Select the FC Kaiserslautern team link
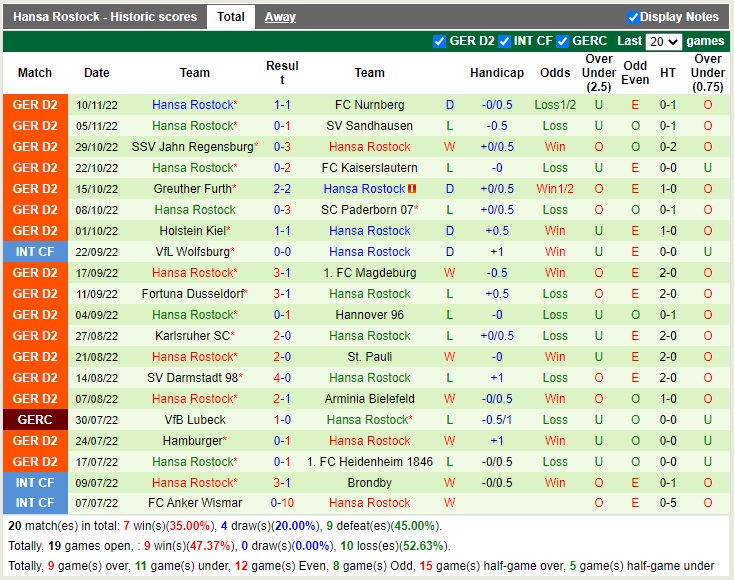The height and width of the screenshot is (580, 734). pyautogui.click(x=369, y=168)
